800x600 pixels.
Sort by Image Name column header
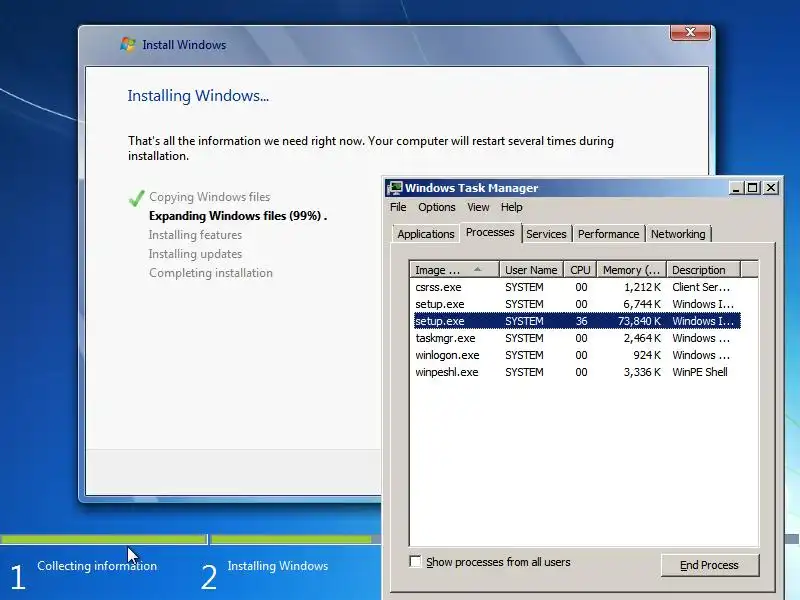[454, 270]
